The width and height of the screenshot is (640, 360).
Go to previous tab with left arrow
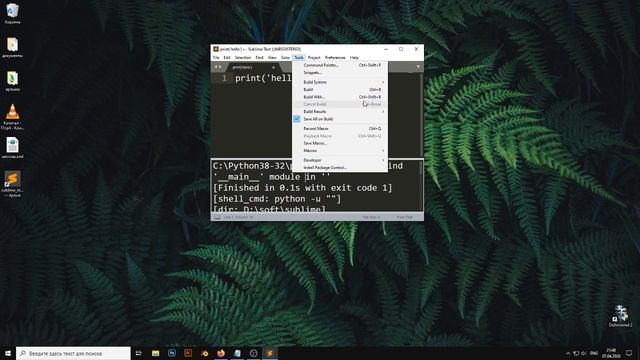(x=216, y=67)
